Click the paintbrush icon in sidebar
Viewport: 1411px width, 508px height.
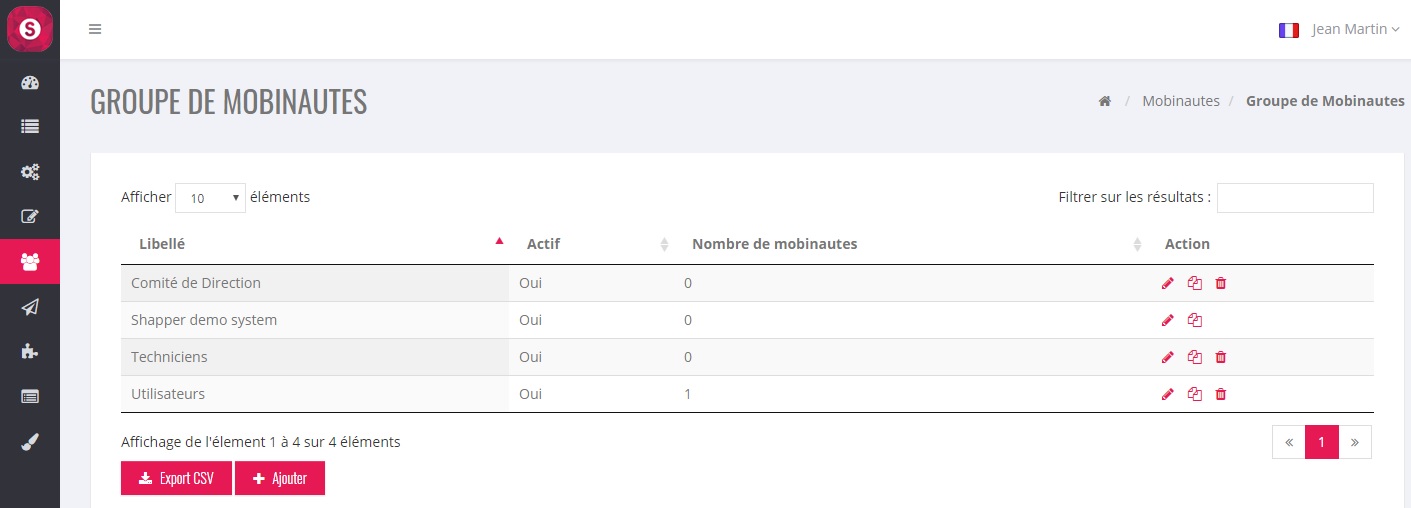pyautogui.click(x=30, y=440)
